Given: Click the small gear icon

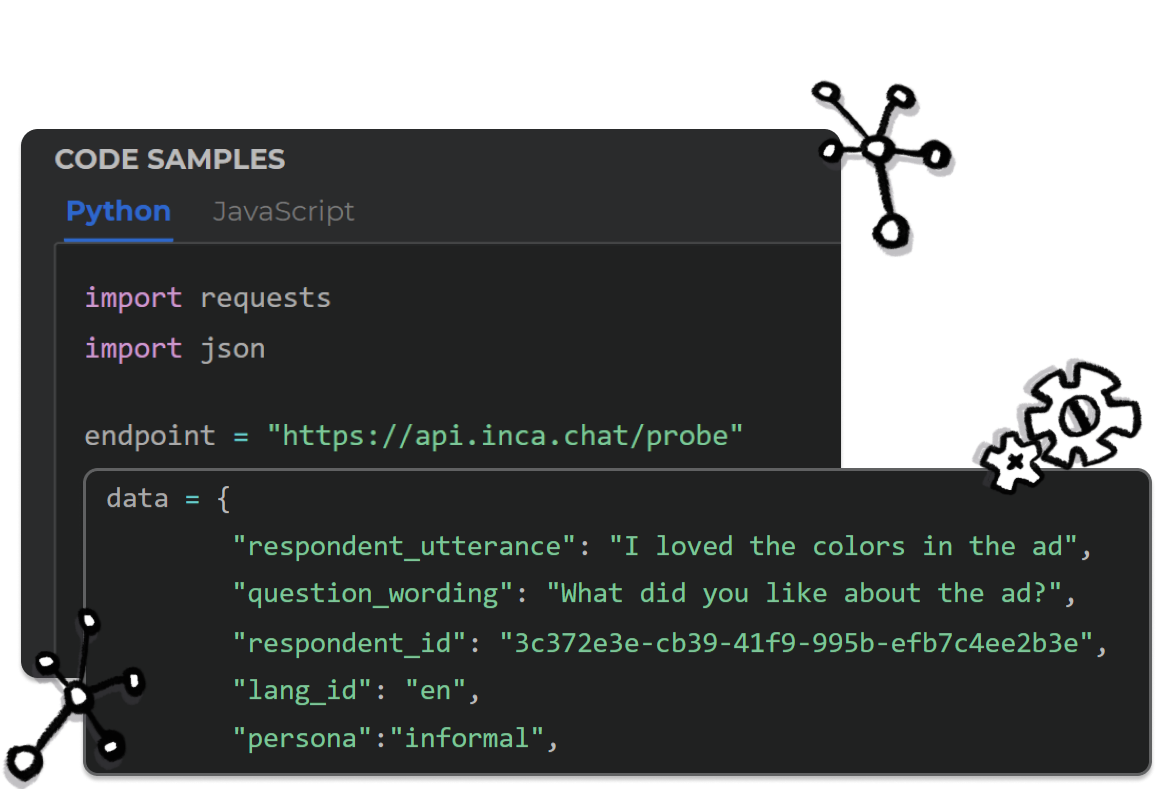Looking at the screenshot, I should point(1011,461).
